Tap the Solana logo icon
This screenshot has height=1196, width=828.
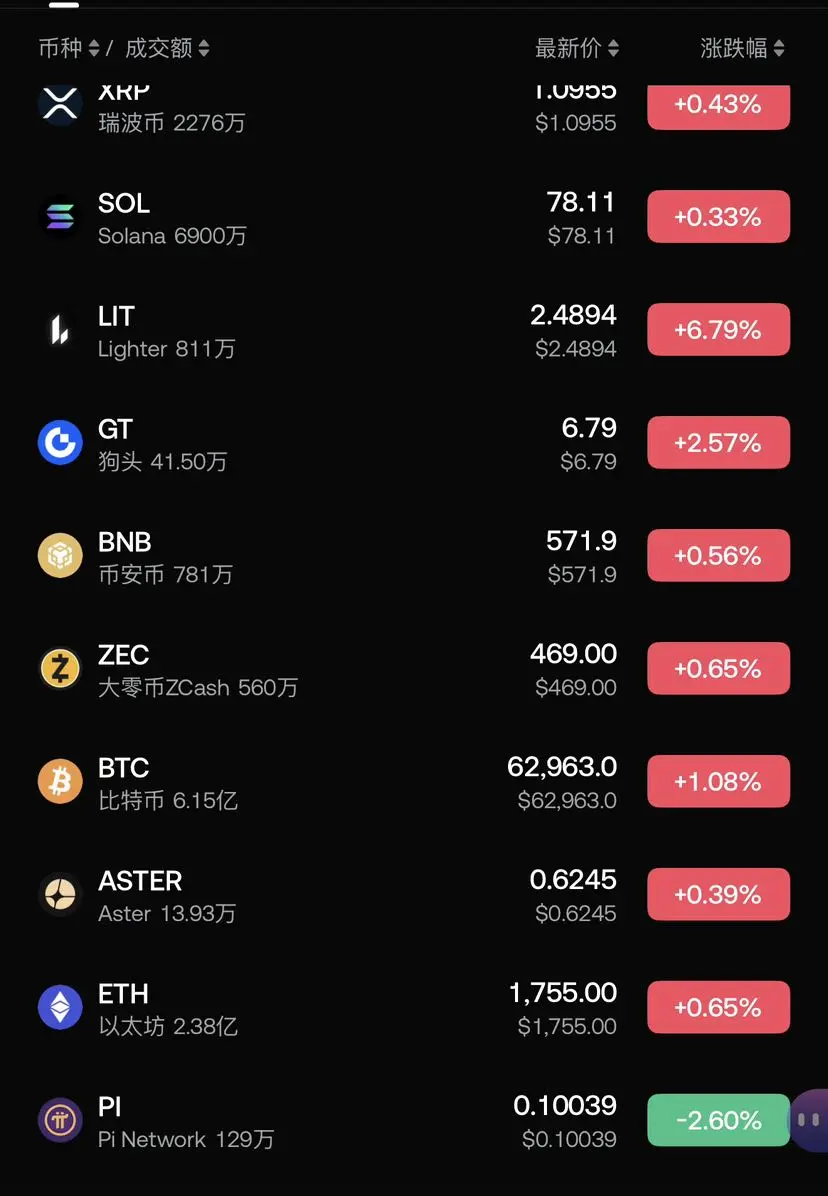pyautogui.click(x=60, y=217)
